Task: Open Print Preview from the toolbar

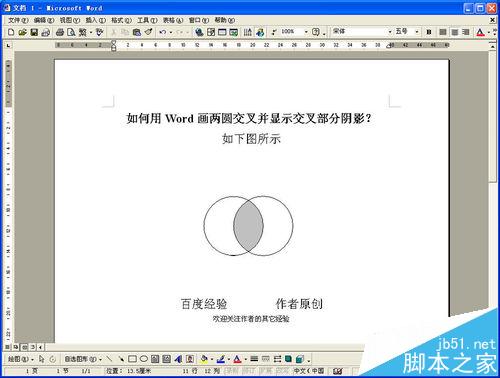Action: tap(71, 32)
